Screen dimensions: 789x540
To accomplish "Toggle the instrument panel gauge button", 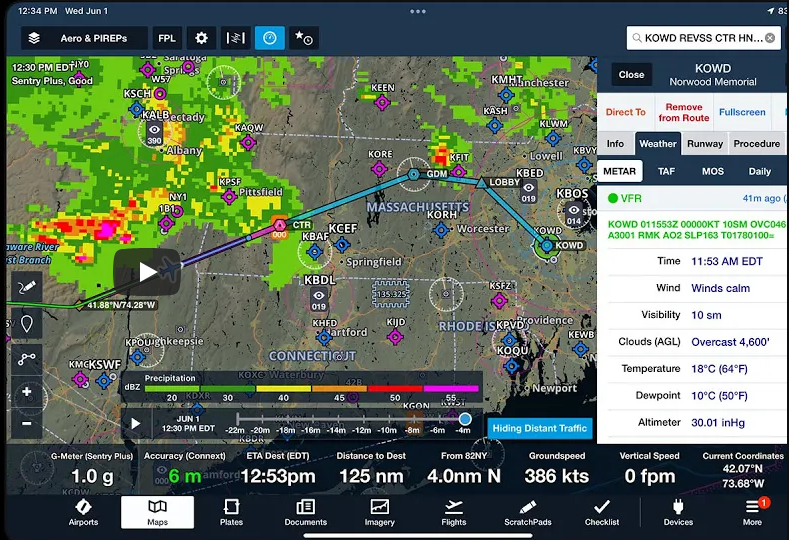I will click(x=269, y=38).
